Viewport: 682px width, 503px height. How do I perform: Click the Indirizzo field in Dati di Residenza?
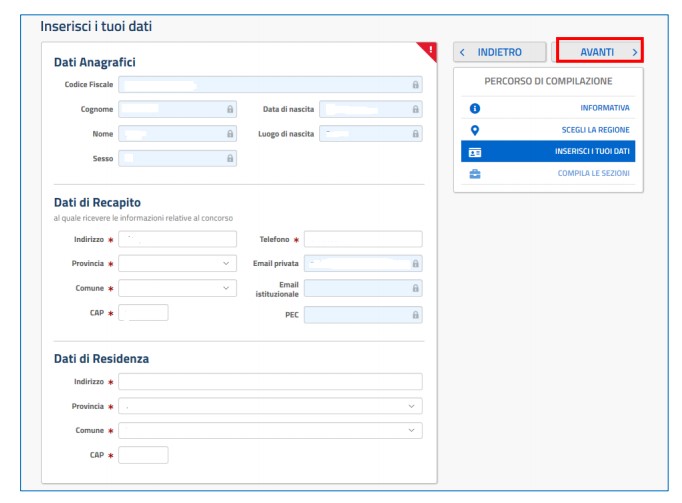[270, 382]
